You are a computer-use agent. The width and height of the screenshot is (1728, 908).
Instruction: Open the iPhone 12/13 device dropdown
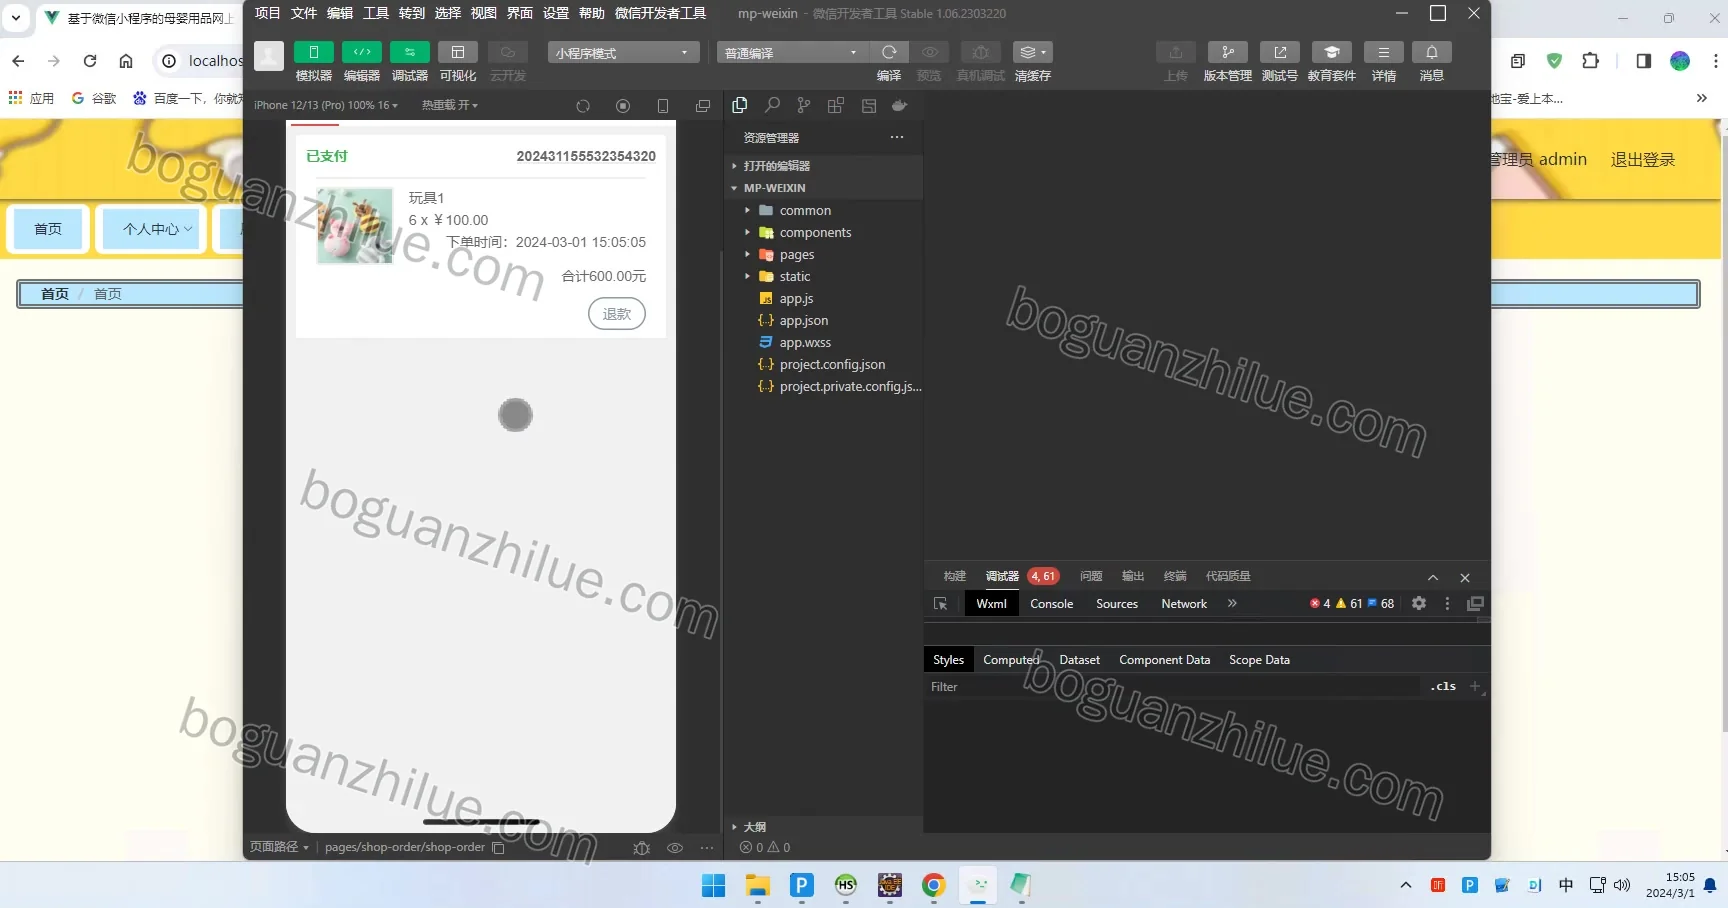click(x=326, y=105)
